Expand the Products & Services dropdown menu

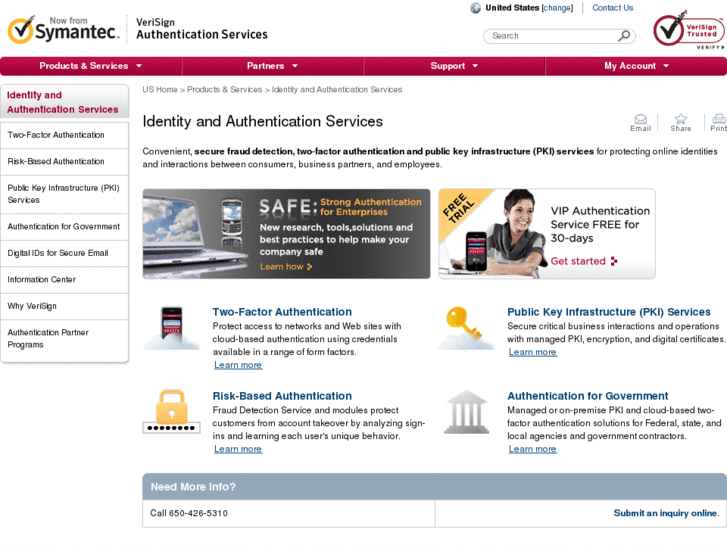(91, 66)
